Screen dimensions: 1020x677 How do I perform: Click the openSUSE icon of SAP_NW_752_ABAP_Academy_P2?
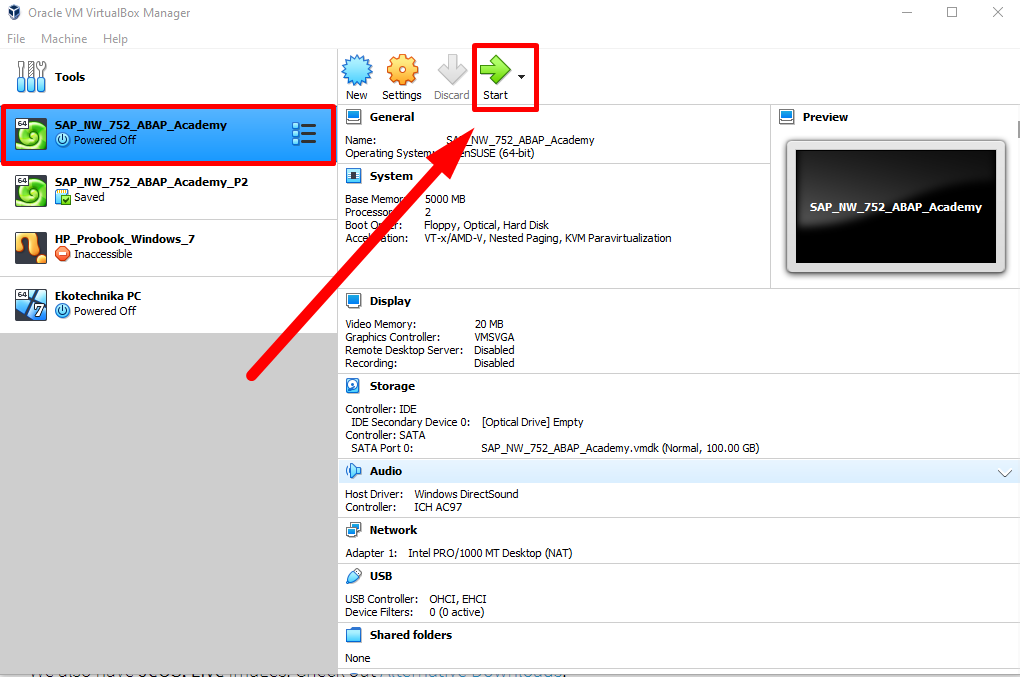(31, 191)
